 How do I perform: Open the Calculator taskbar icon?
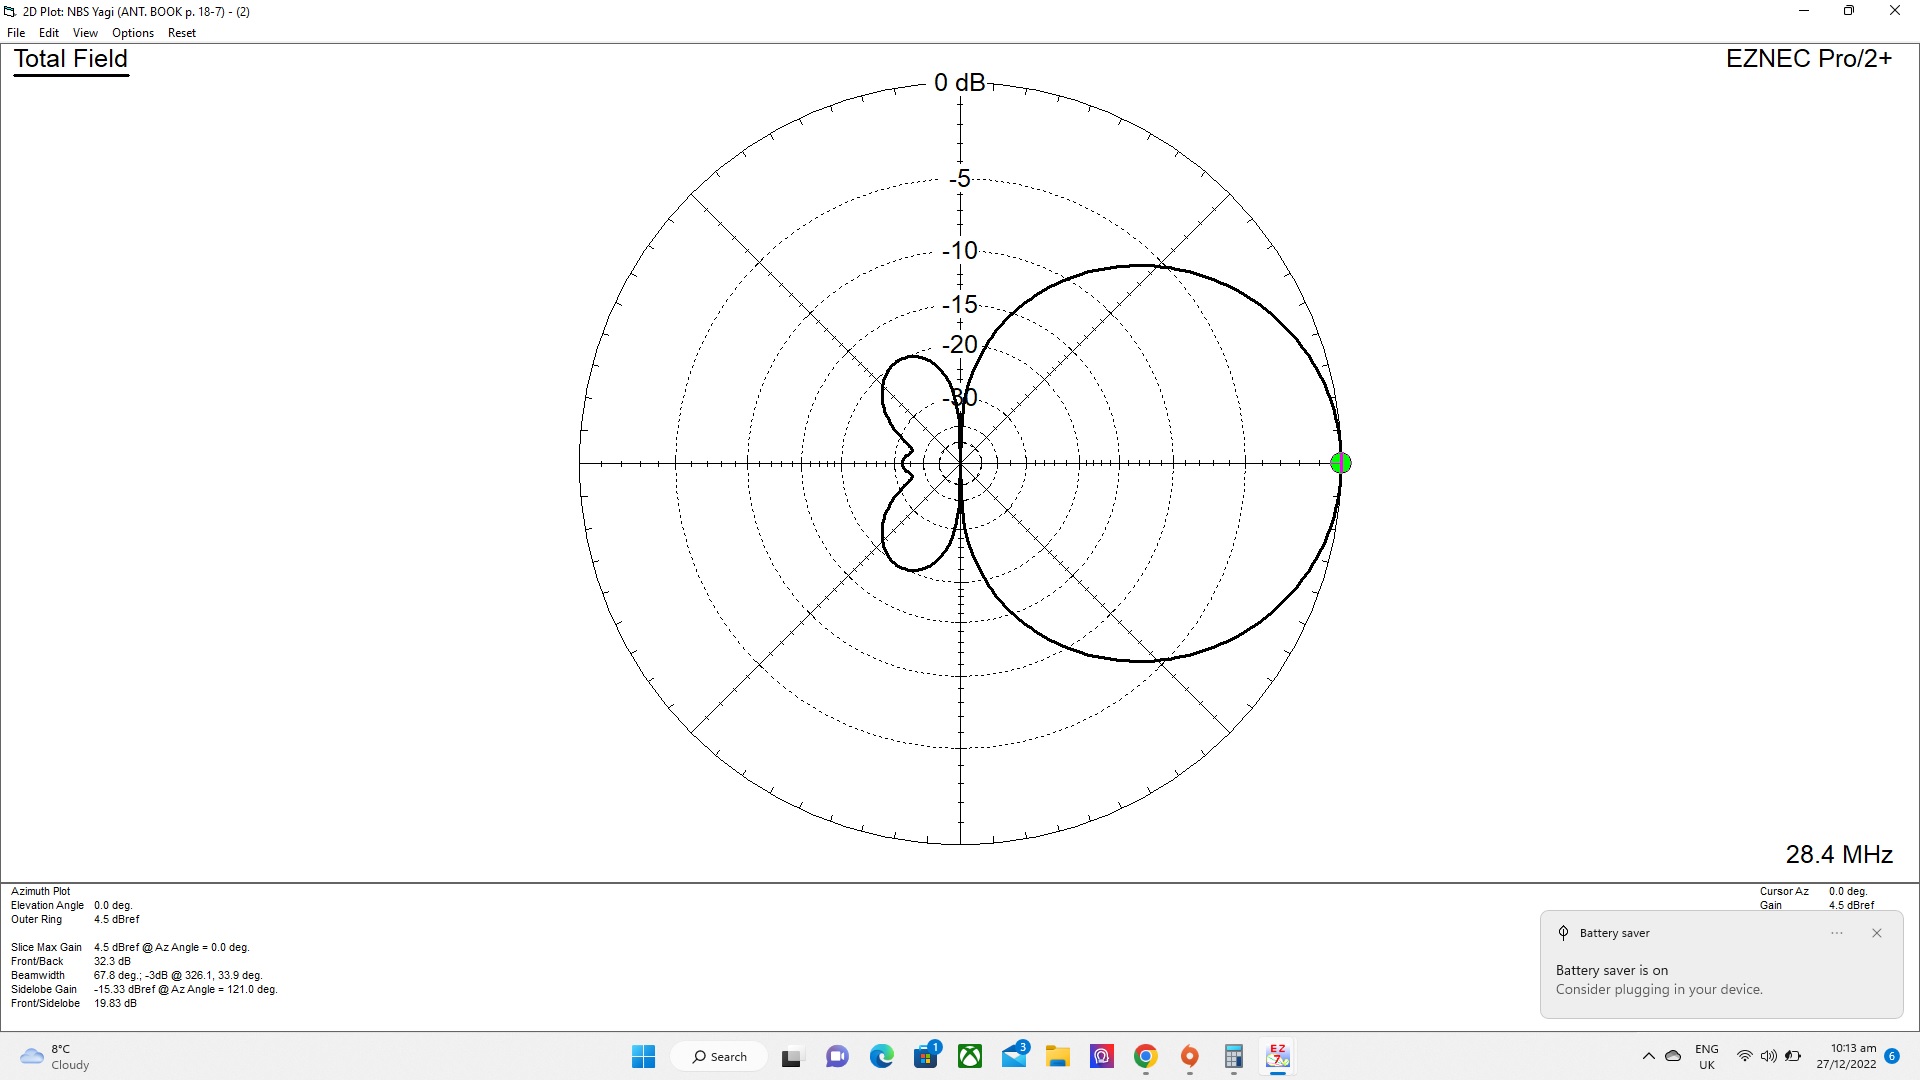[1233, 1056]
